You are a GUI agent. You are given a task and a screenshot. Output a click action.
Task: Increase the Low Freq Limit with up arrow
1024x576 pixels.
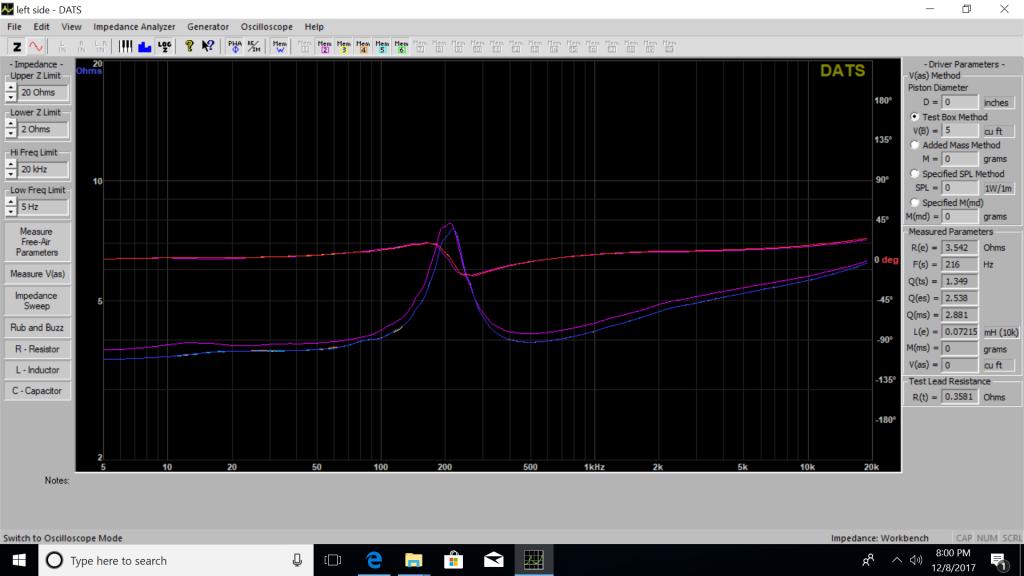[x=10, y=202]
